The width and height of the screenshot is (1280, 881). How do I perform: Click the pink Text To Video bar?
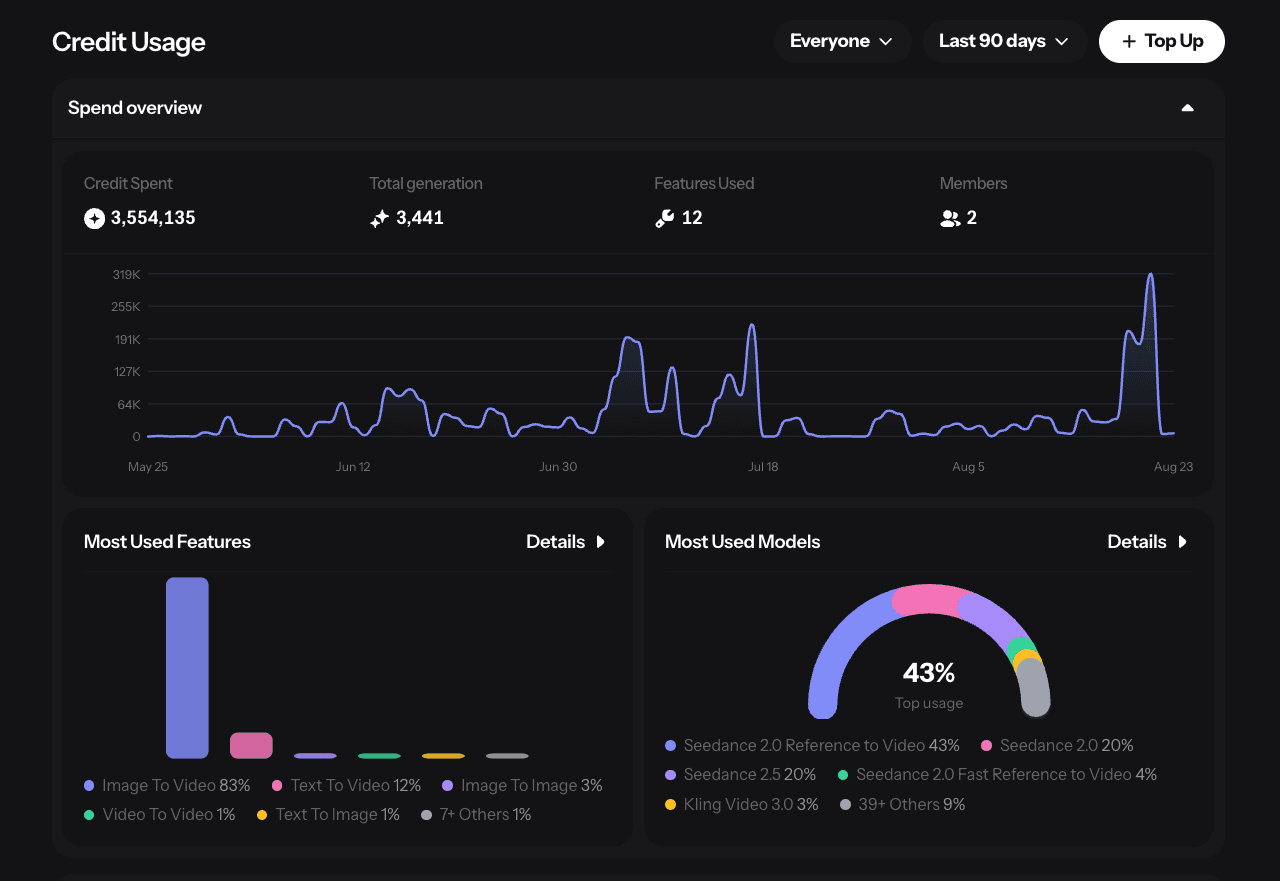251,745
